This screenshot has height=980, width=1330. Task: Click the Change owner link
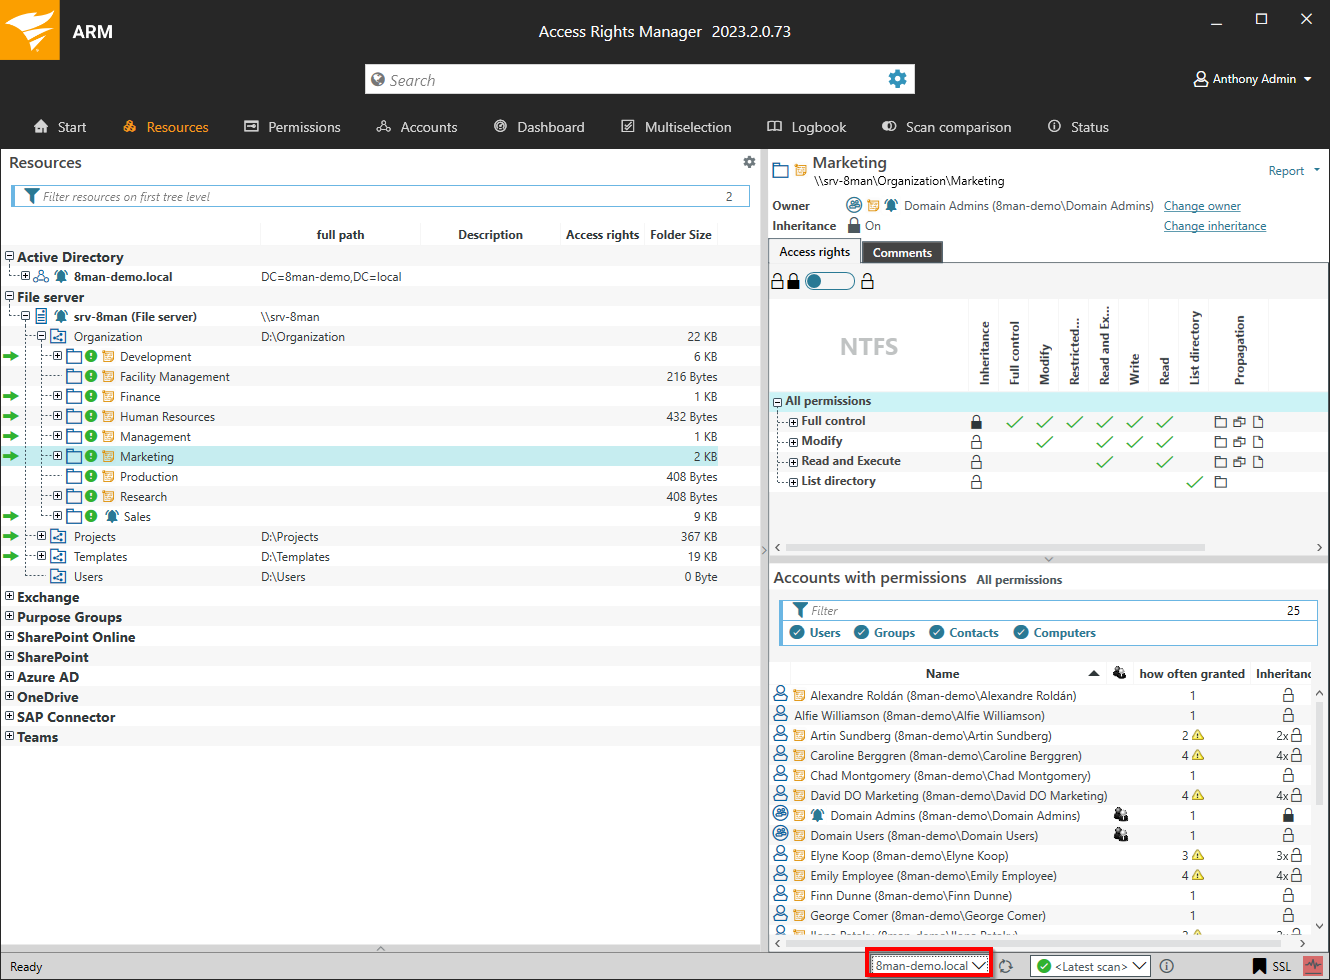1201,206
